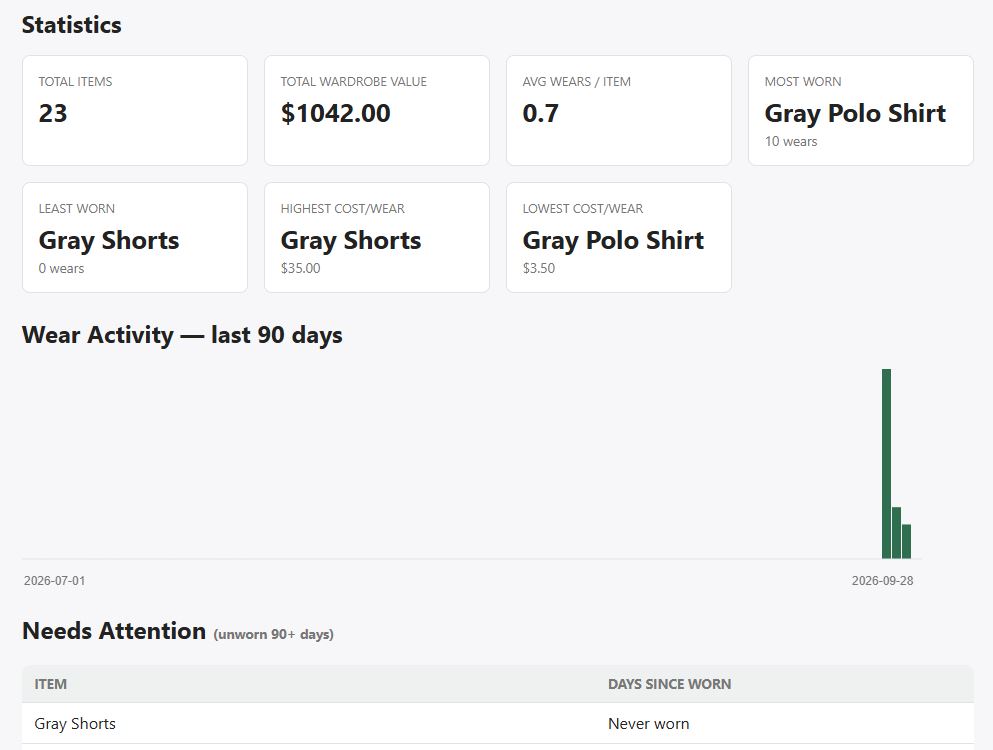The height and width of the screenshot is (750, 993).
Task: Click the Never worn cell
Action: pyautogui.click(x=648, y=723)
